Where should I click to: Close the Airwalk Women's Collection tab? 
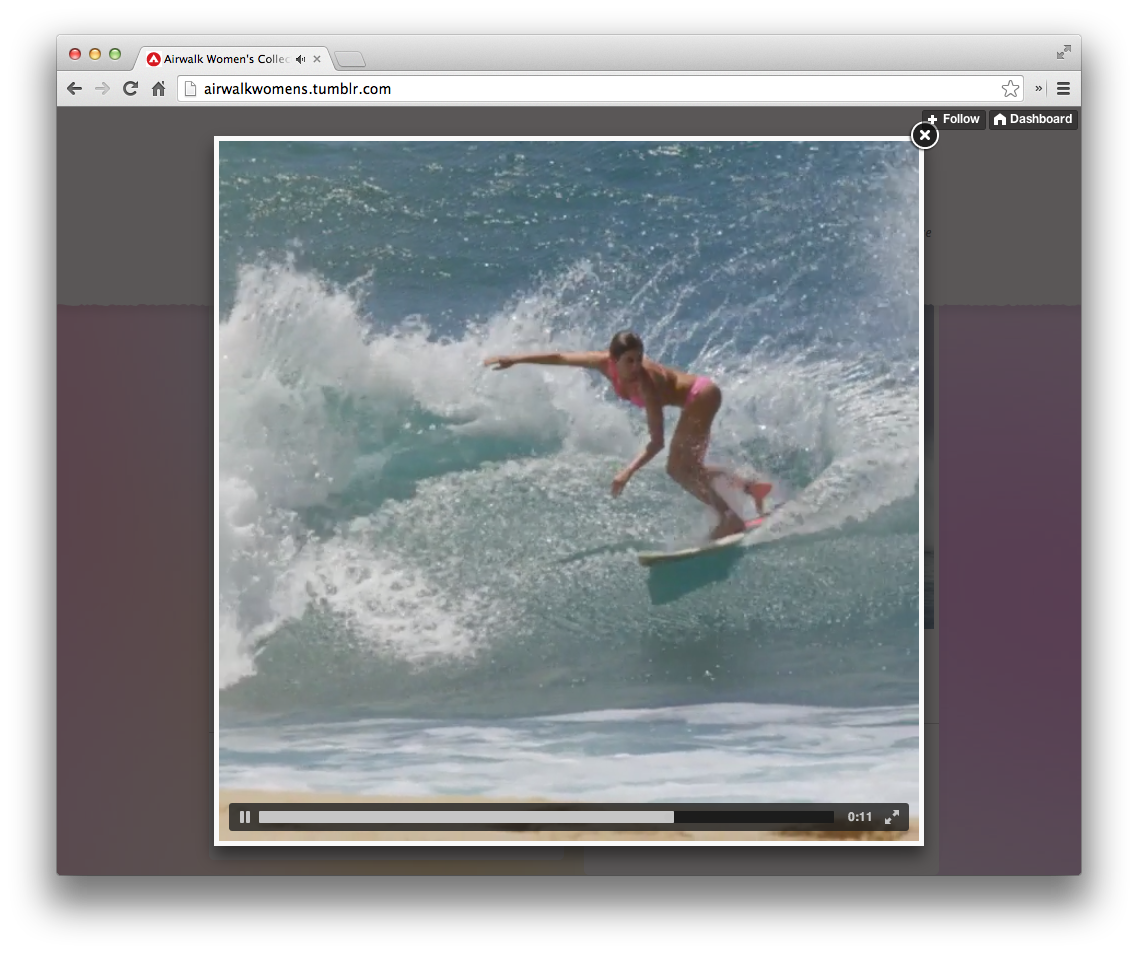point(317,59)
